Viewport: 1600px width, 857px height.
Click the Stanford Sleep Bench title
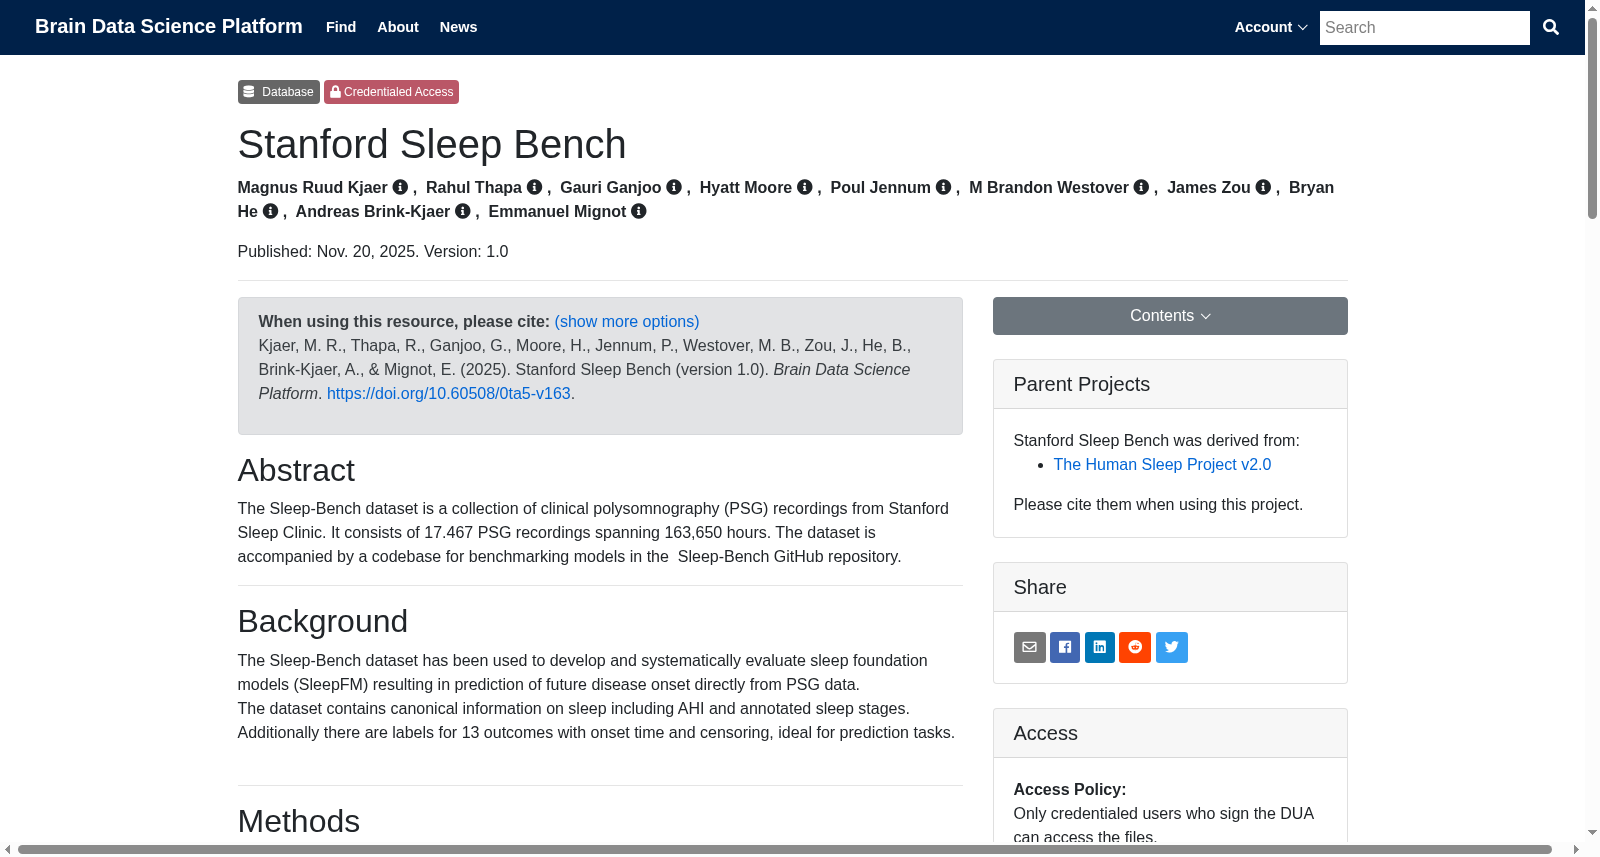click(432, 144)
